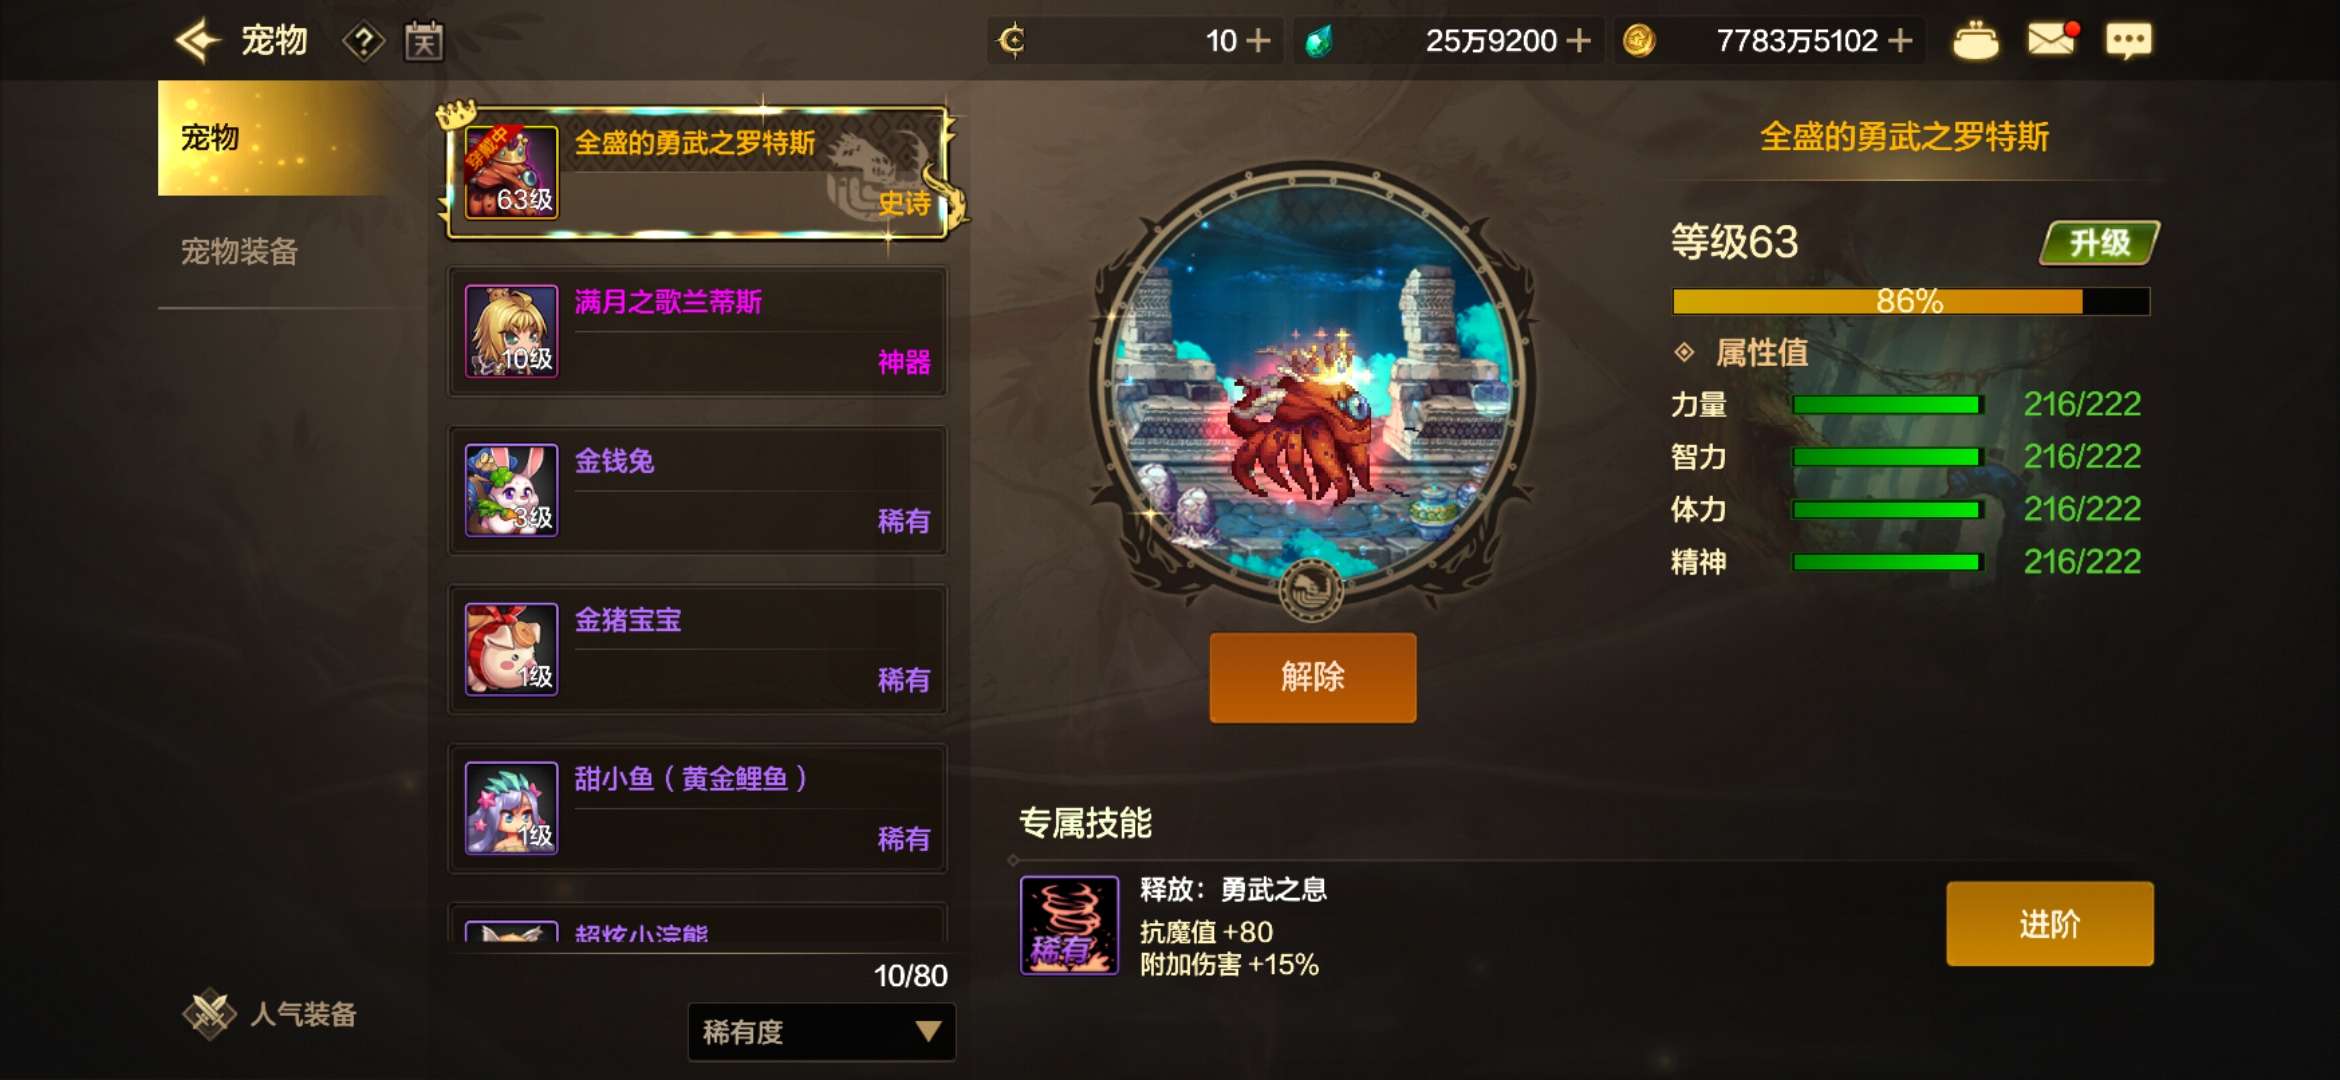The width and height of the screenshot is (2340, 1080).
Task: Add more green gems with plus
Action: click(1578, 41)
